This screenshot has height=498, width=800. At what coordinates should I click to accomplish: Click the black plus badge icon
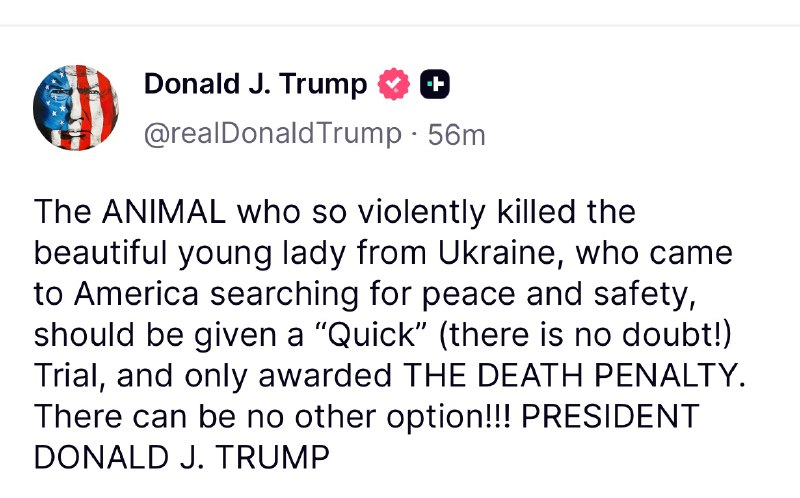coord(435,84)
